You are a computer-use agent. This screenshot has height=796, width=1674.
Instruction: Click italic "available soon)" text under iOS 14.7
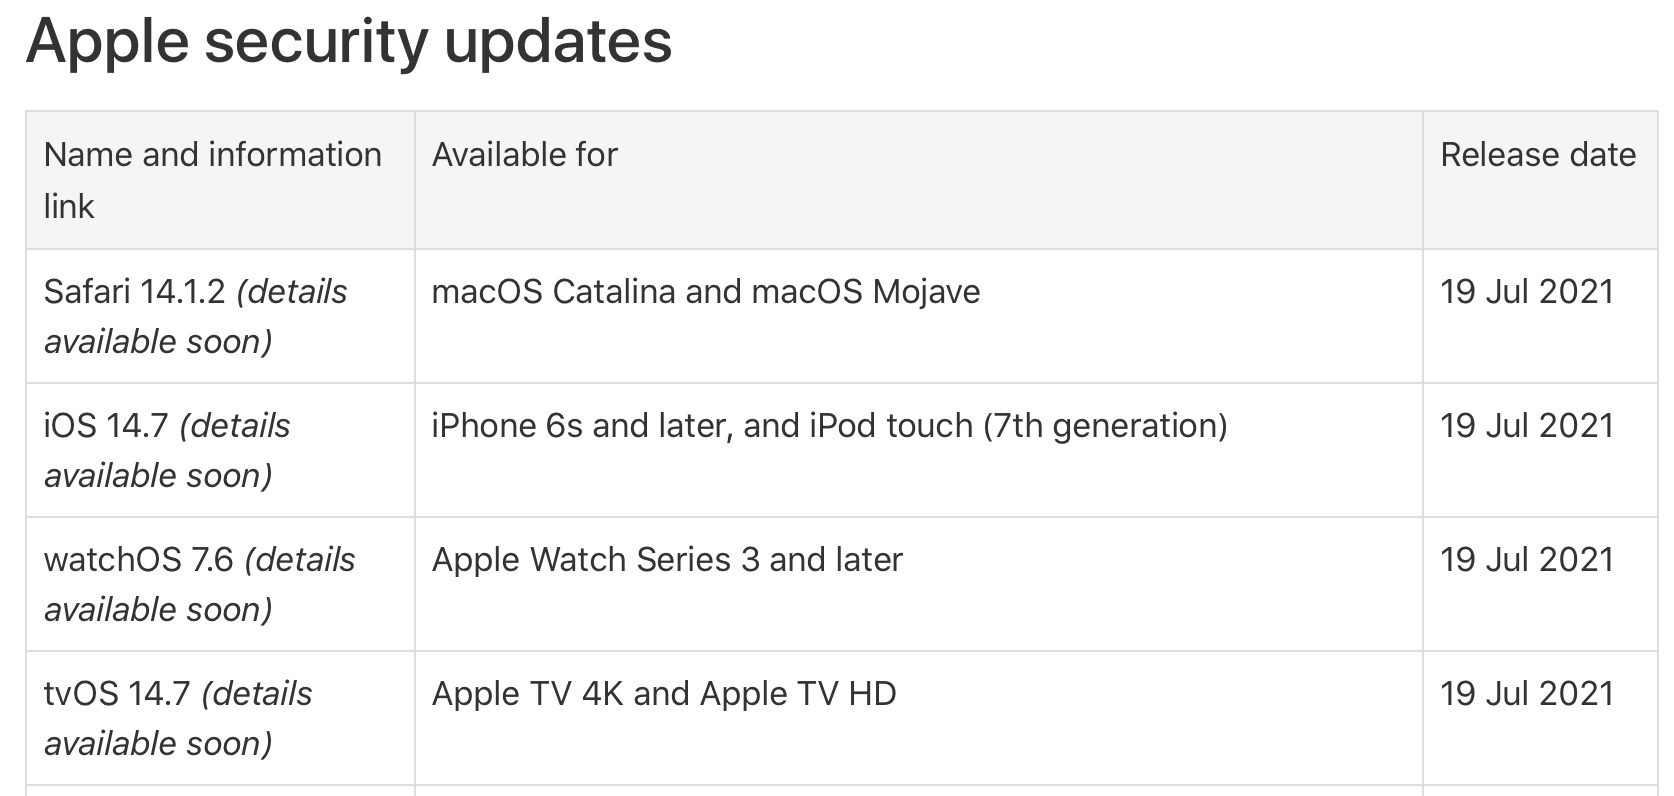tap(158, 476)
